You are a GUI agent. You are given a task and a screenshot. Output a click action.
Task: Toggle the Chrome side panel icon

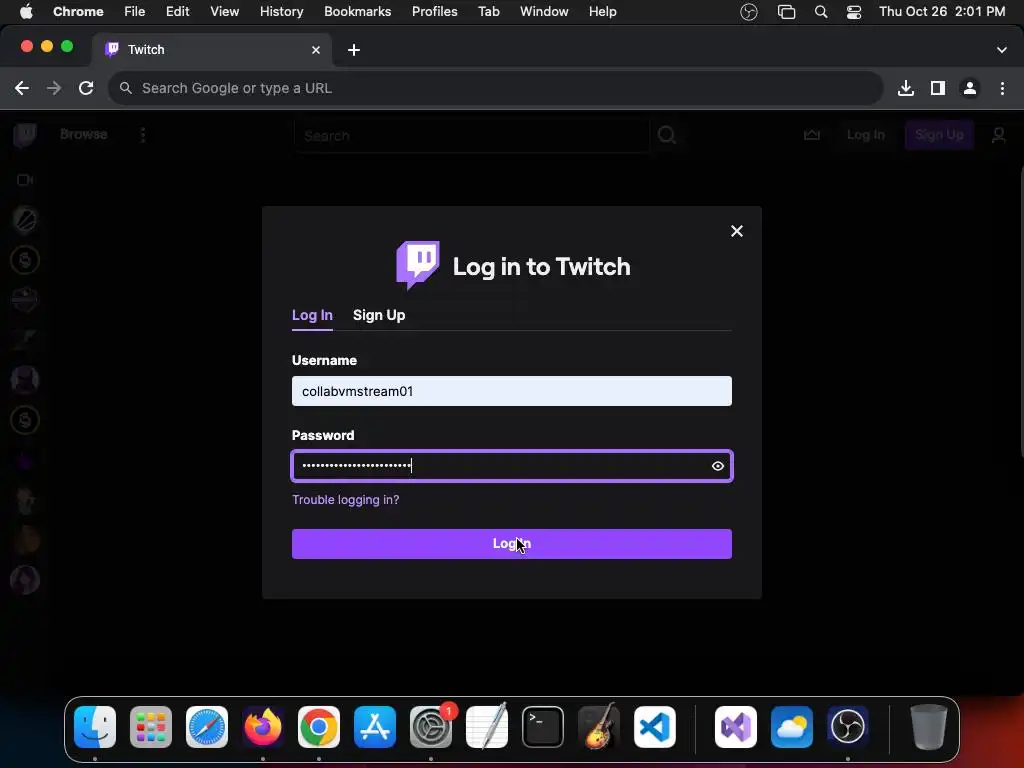click(x=938, y=88)
